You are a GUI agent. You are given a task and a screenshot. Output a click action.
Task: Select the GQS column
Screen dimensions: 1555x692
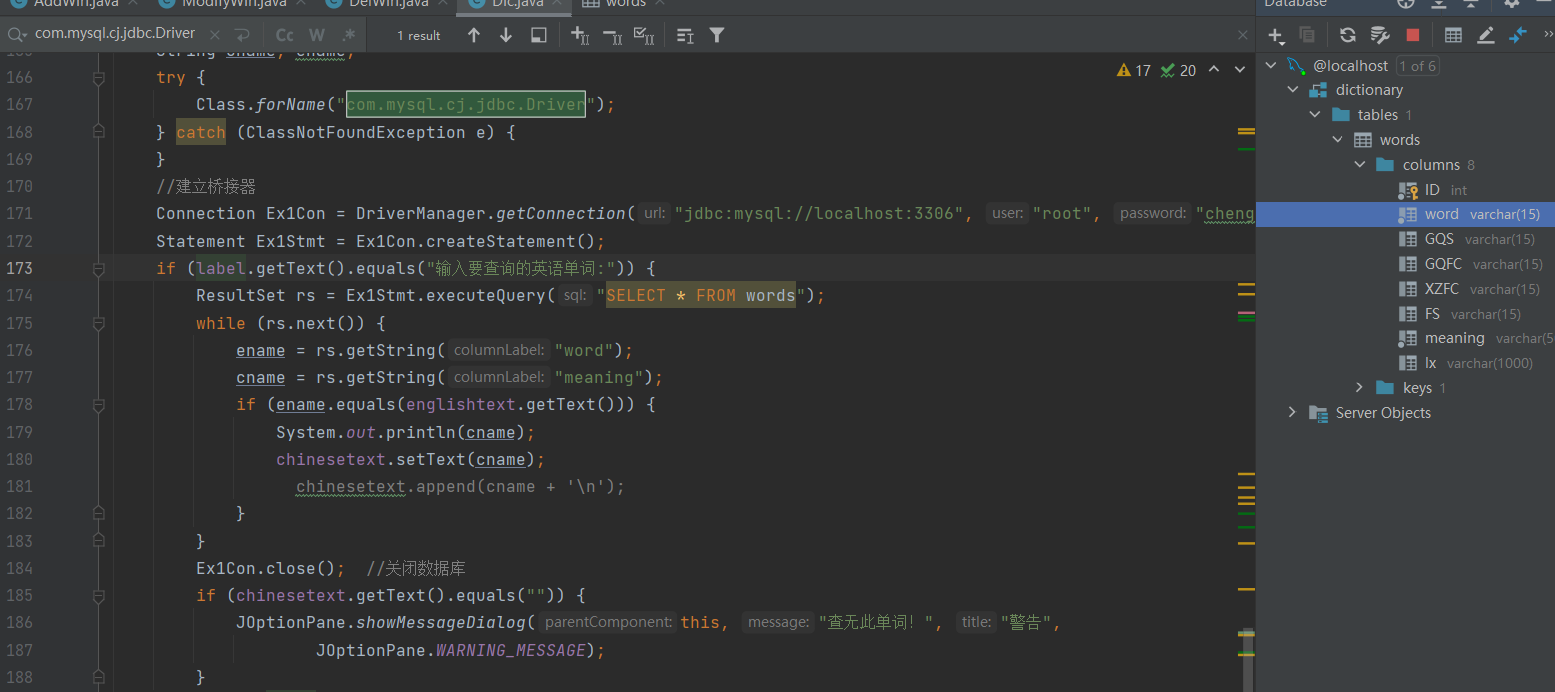[1405, 239]
